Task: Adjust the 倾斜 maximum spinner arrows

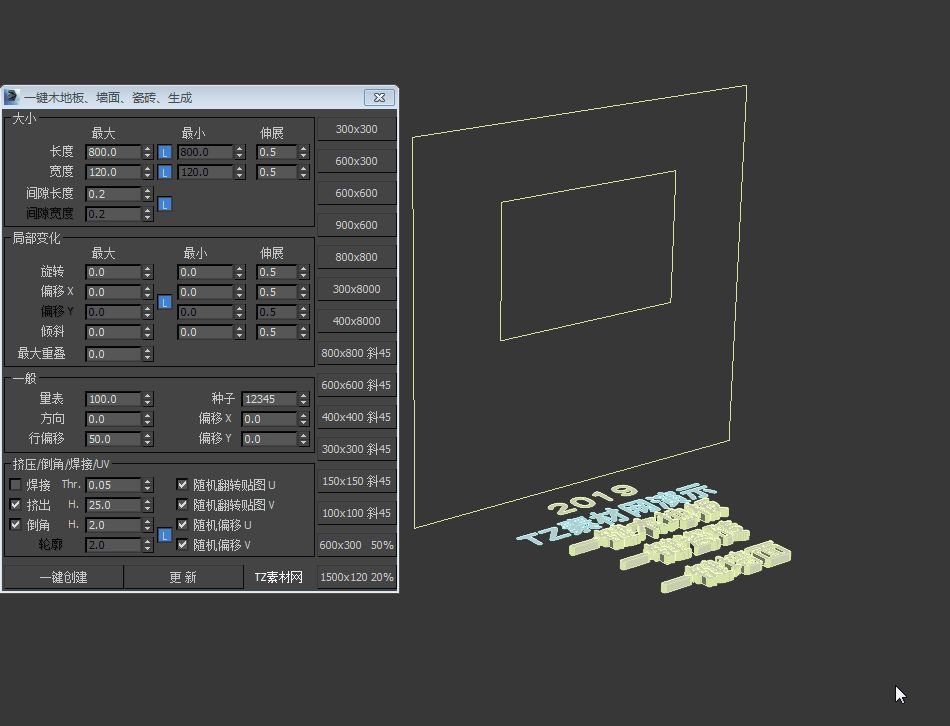Action: 148,332
